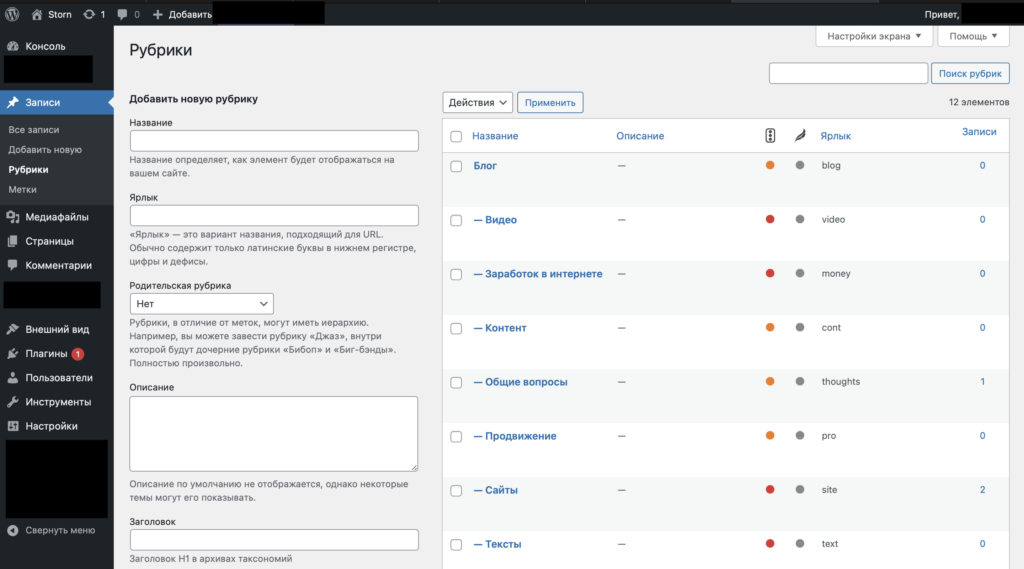1024x569 pixels.
Task: Open the updates icon in admin bar
Action: pos(89,14)
